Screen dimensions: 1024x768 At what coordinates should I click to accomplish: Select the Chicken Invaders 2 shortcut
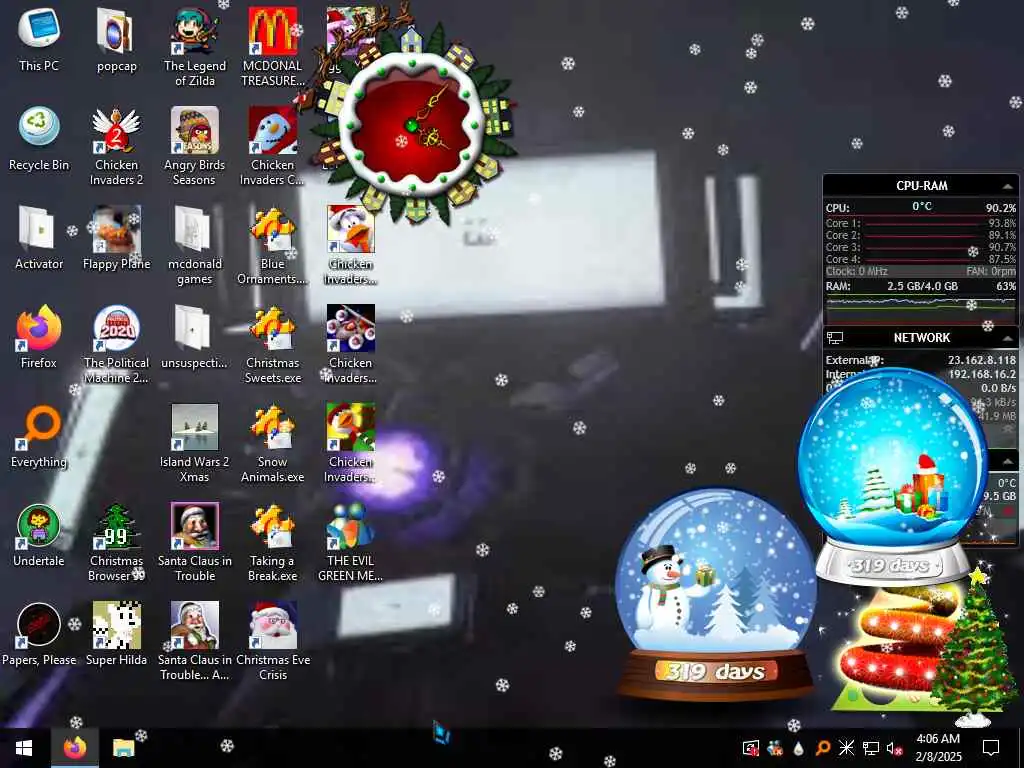pos(116,146)
